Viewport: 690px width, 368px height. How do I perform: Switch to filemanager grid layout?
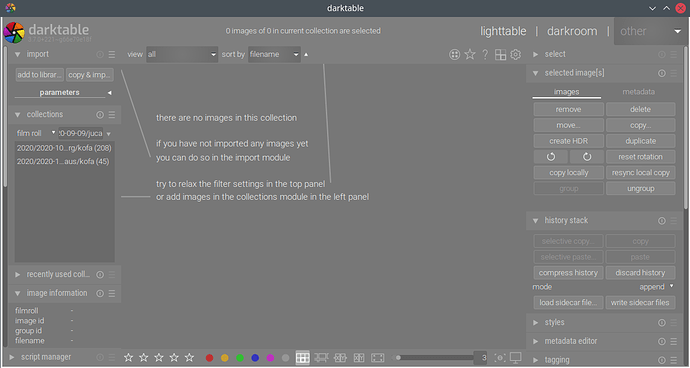click(x=303, y=357)
